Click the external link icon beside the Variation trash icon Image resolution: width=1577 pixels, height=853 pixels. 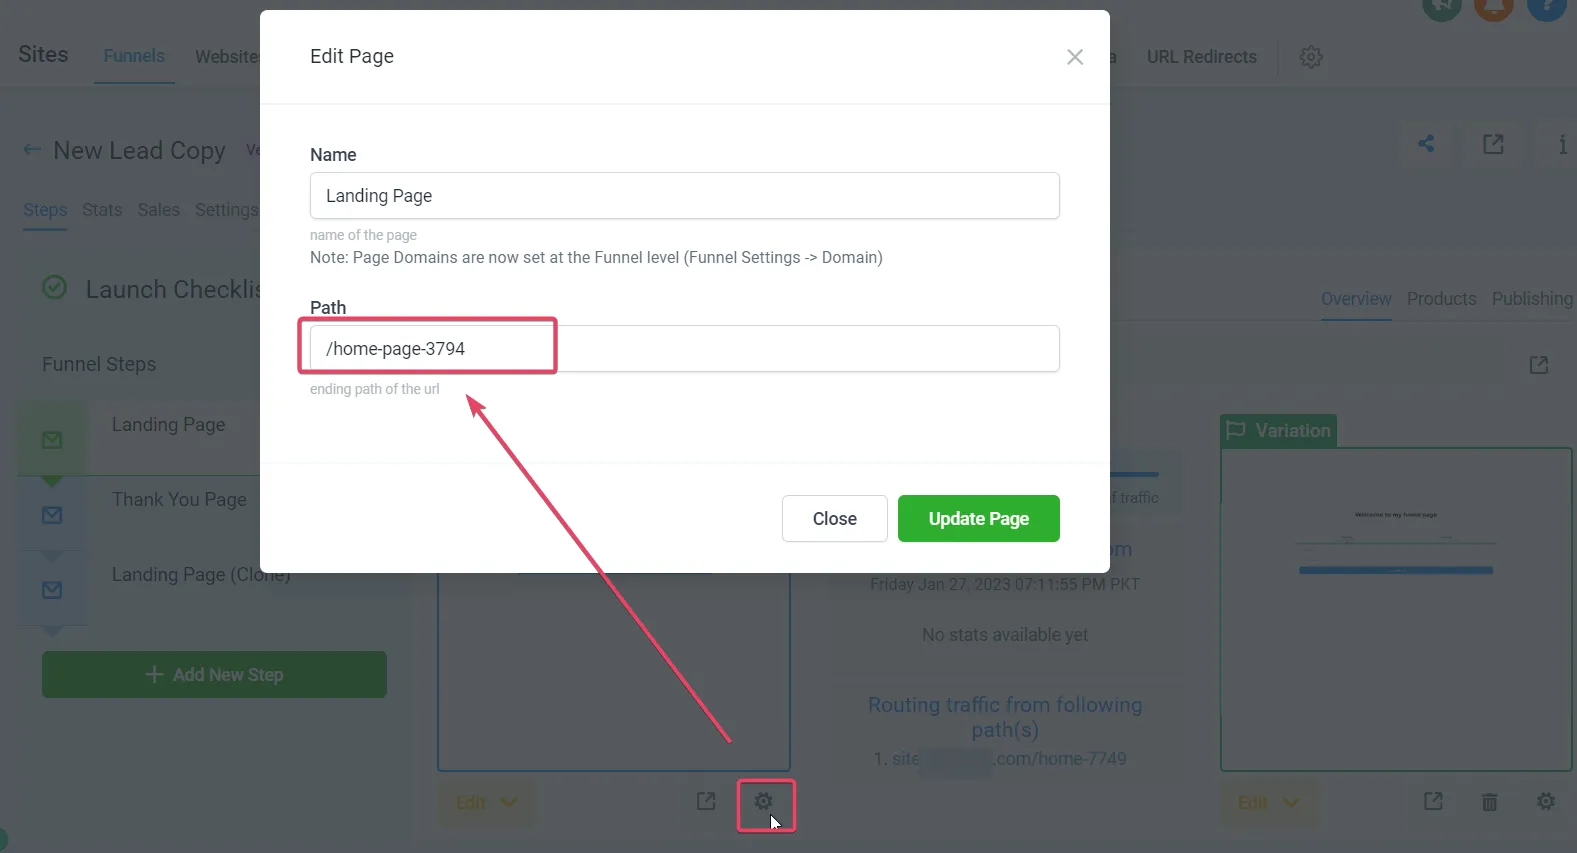coord(1433,801)
